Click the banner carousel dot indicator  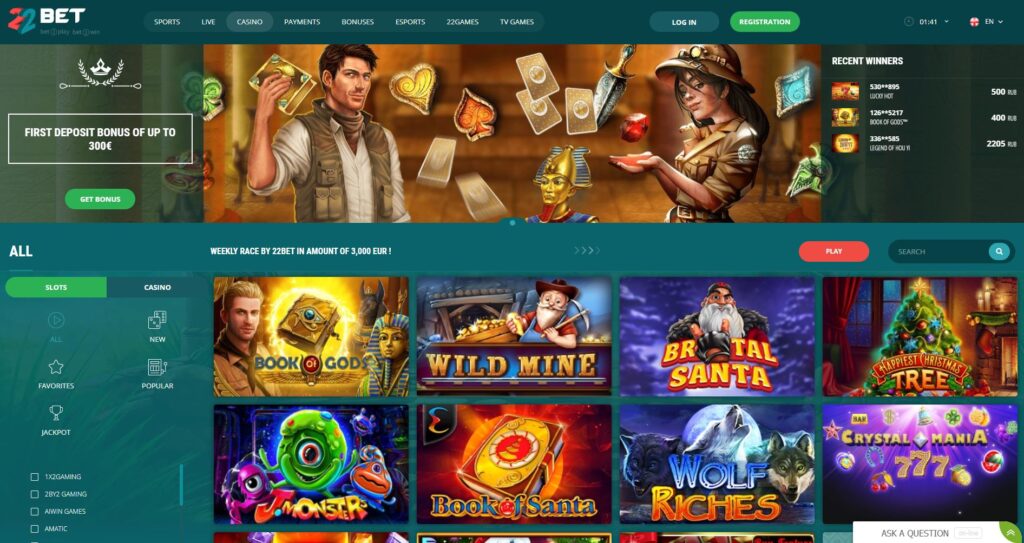[512, 223]
